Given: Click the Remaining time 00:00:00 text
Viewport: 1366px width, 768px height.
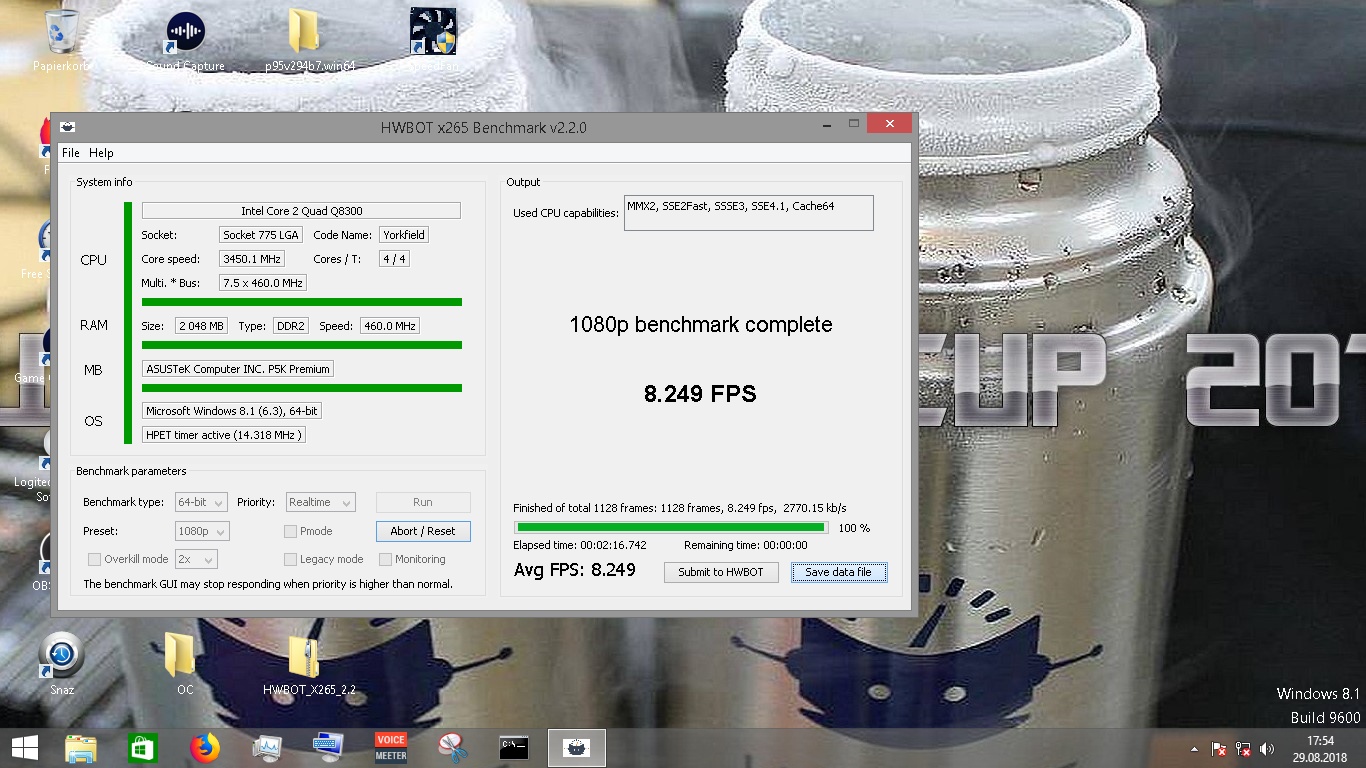Looking at the screenshot, I should (x=745, y=545).
